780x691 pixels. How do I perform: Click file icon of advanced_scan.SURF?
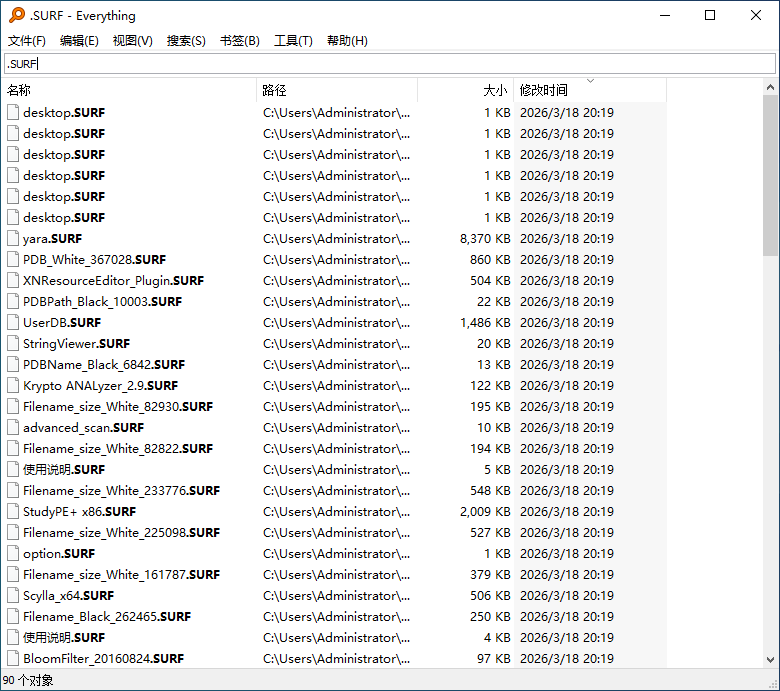[x=13, y=428]
